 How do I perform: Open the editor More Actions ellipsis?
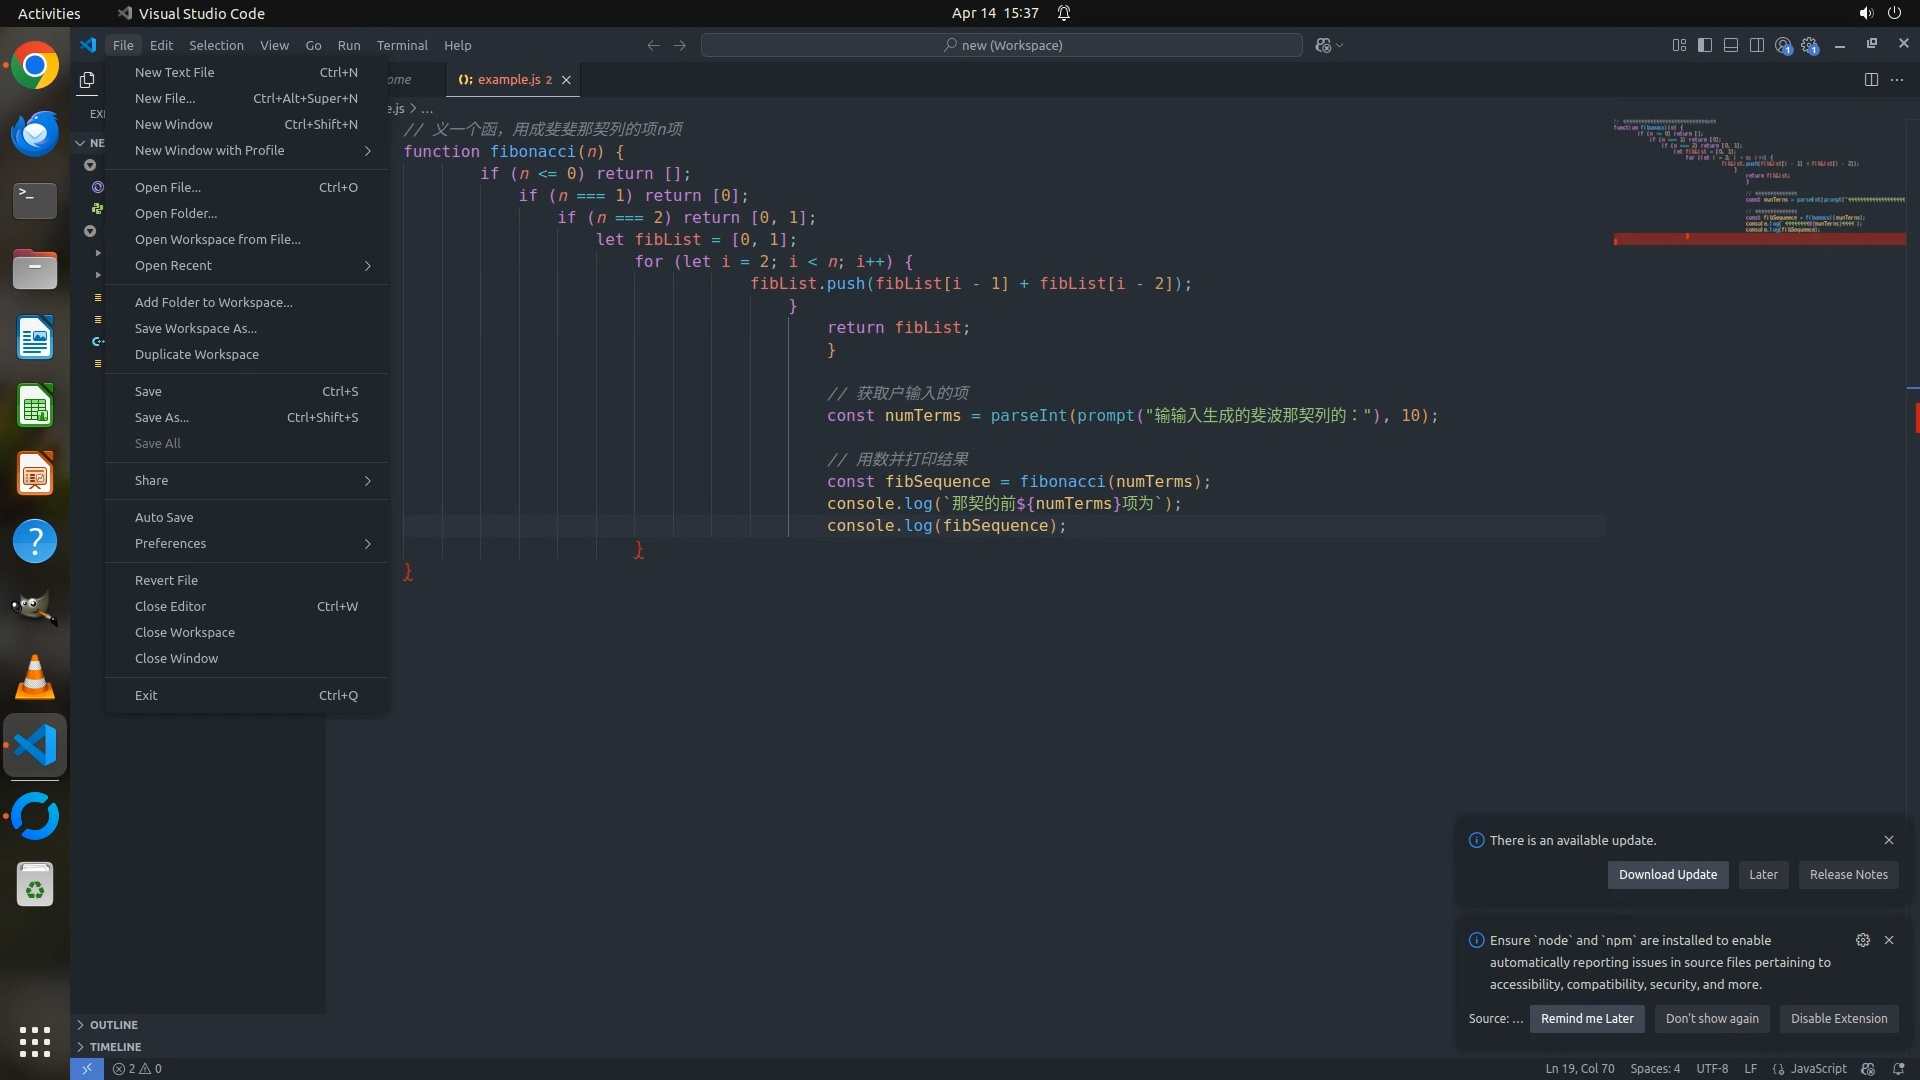[1897, 79]
